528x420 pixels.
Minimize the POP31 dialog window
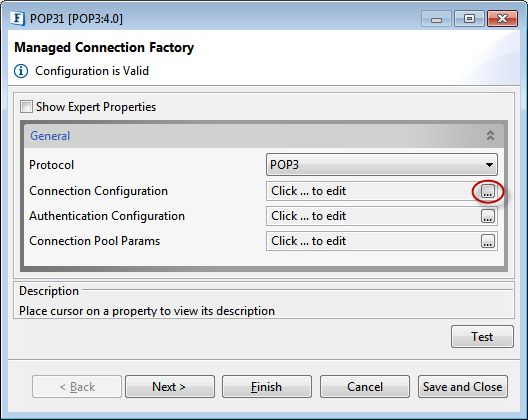(436, 19)
